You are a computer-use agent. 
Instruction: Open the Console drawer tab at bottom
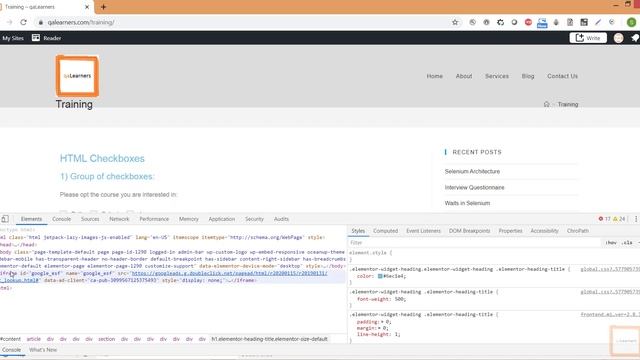(11, 350)
